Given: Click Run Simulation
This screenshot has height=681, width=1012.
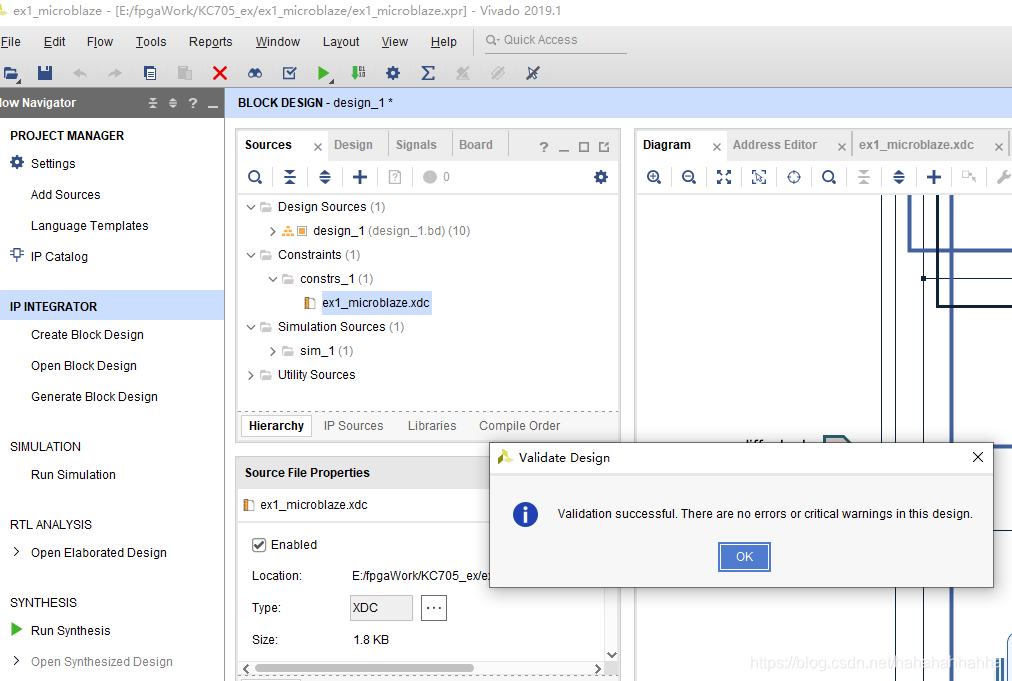Looking at the screenshot, I should [73, 475].
